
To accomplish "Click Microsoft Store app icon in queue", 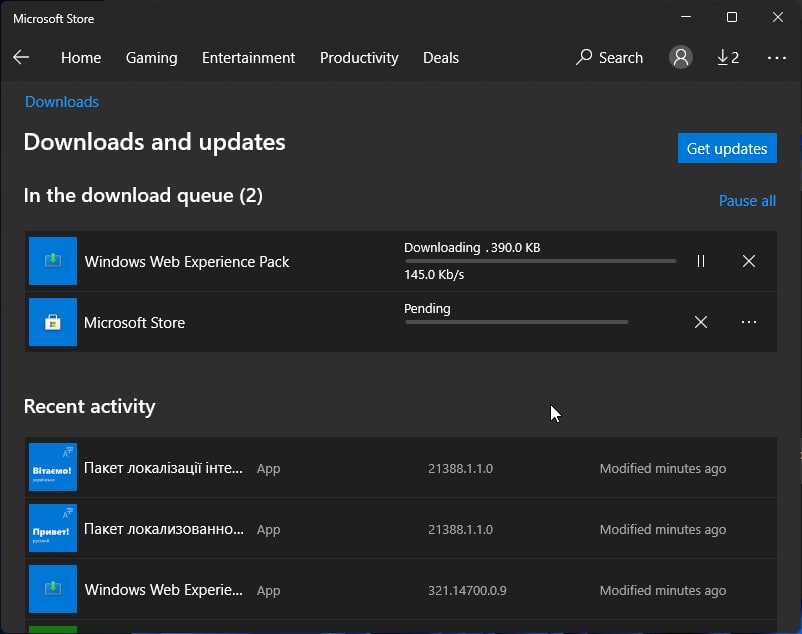I will point(53,322).
